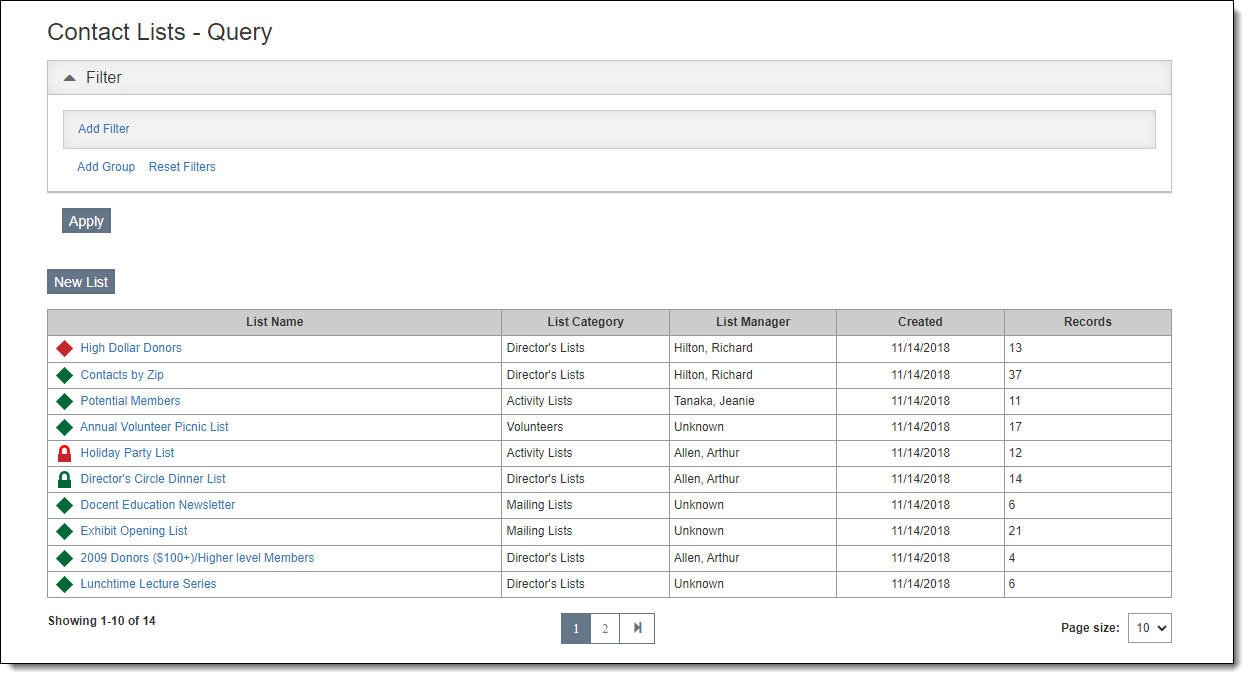Click red lock icon beside Holiday Party List
1249x679 pixels.
tap(65, 453)
